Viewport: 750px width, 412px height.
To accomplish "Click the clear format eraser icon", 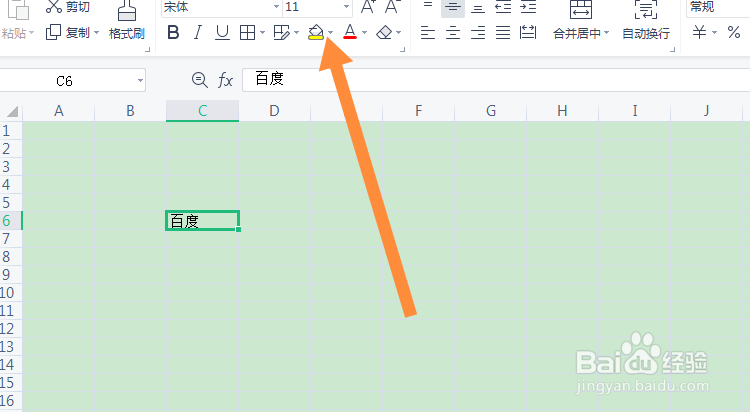I will [384, 33].
